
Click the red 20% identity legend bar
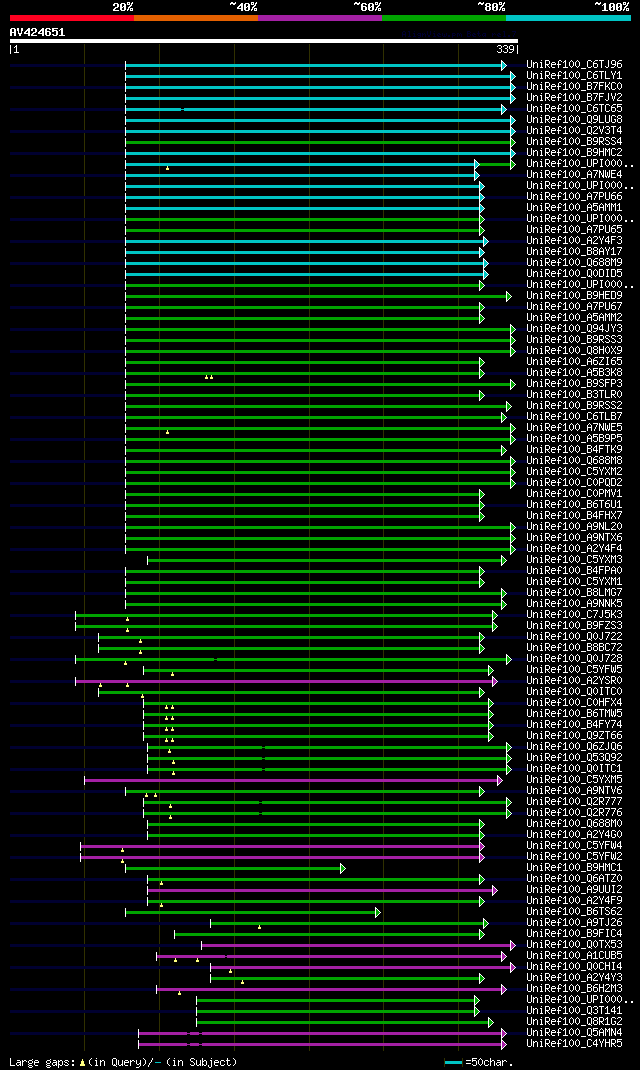point(72,18)
